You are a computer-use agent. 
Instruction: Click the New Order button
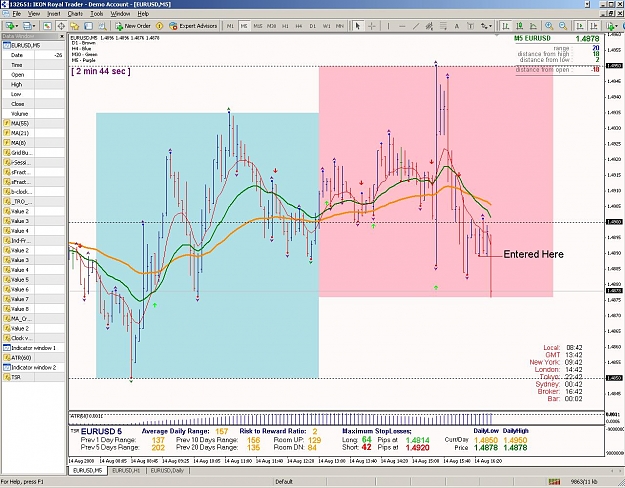click(x=133, y=26)
